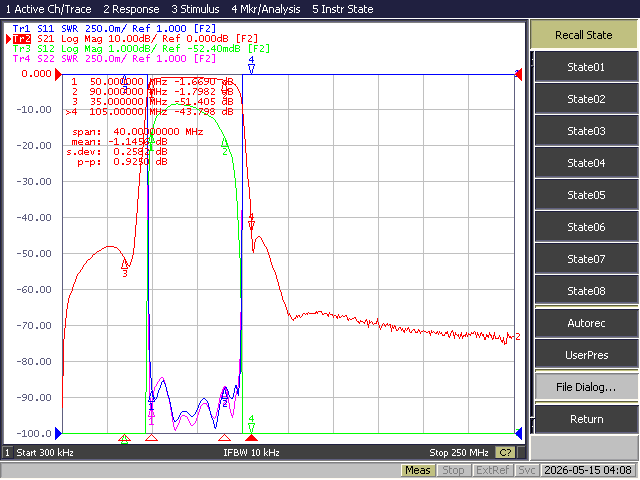Screen dimensions: 640x480
Task: Open the Active Ch/Trace menu
Action: pos(48,9)
